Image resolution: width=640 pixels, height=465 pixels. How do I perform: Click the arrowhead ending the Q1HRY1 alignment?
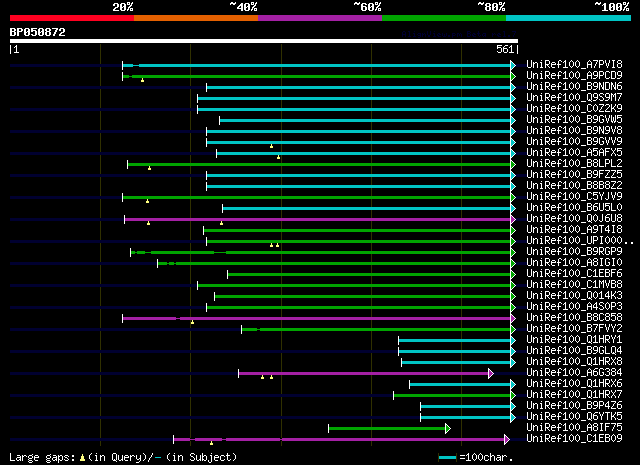point(513,340)
